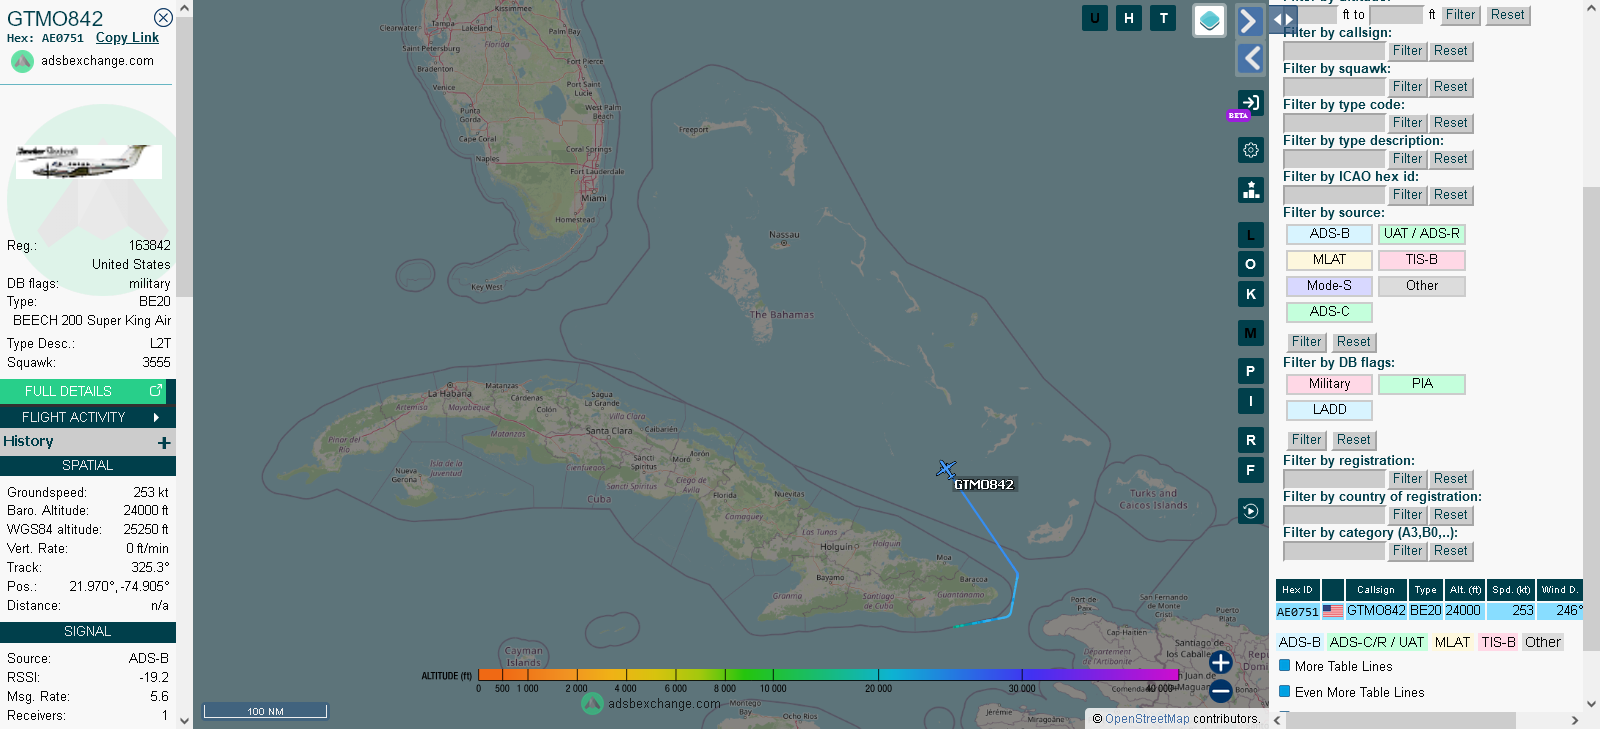Viewport: 1600px width, 729px height.
Task: Enable More Table Lines checkbox
Action: pos(1285,666)
